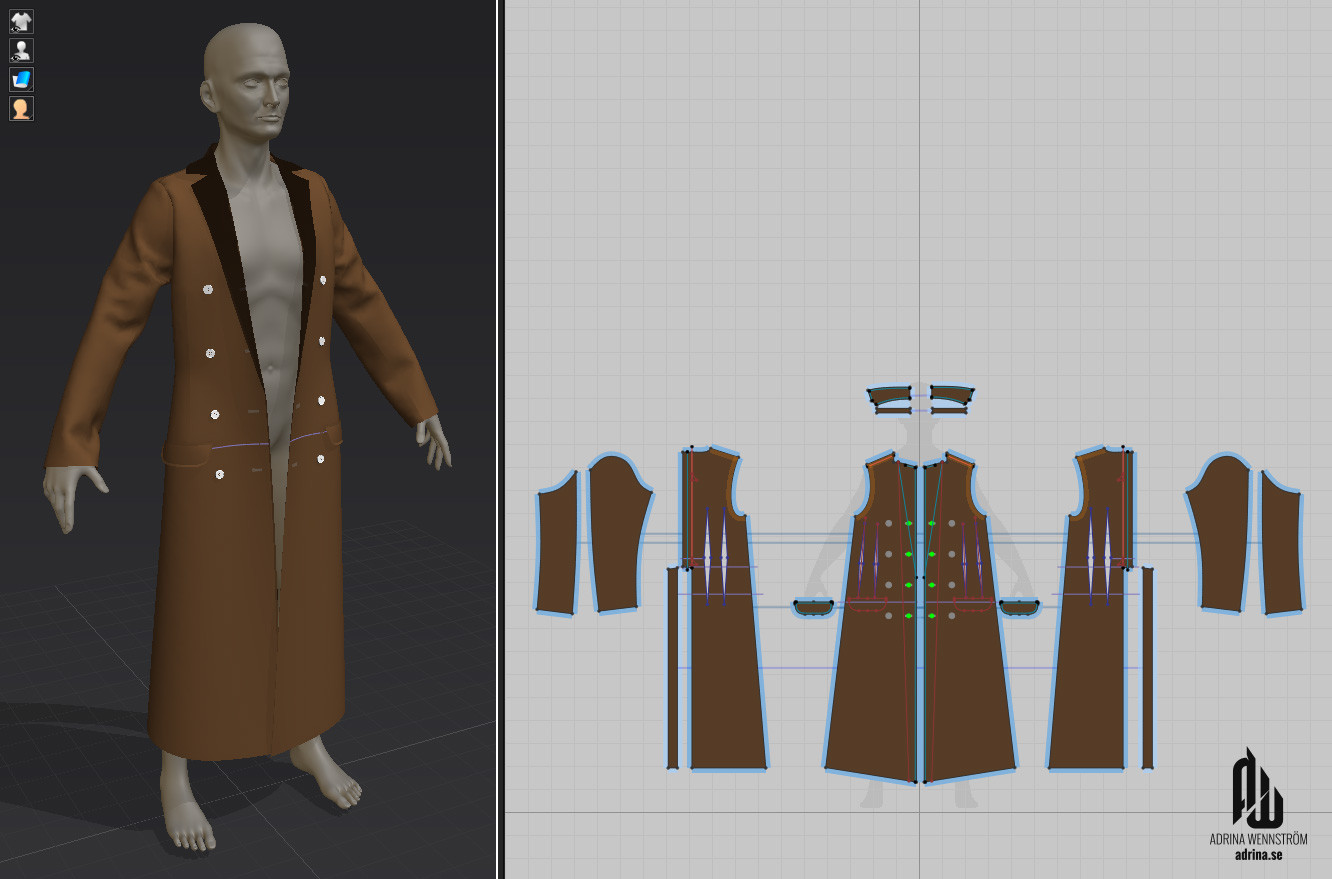Select the thin vertical strip beside right back panel

[1147, 668]
